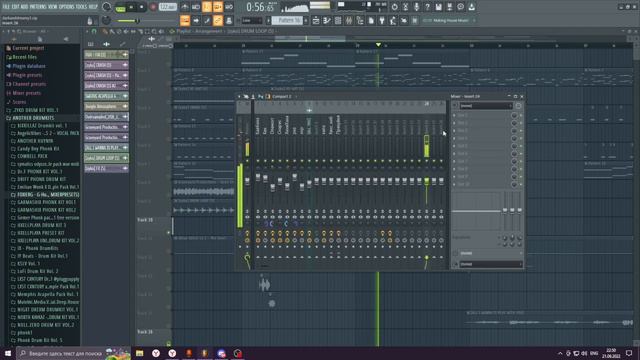Turn the Slot 1 mix knob

(514, 116)
